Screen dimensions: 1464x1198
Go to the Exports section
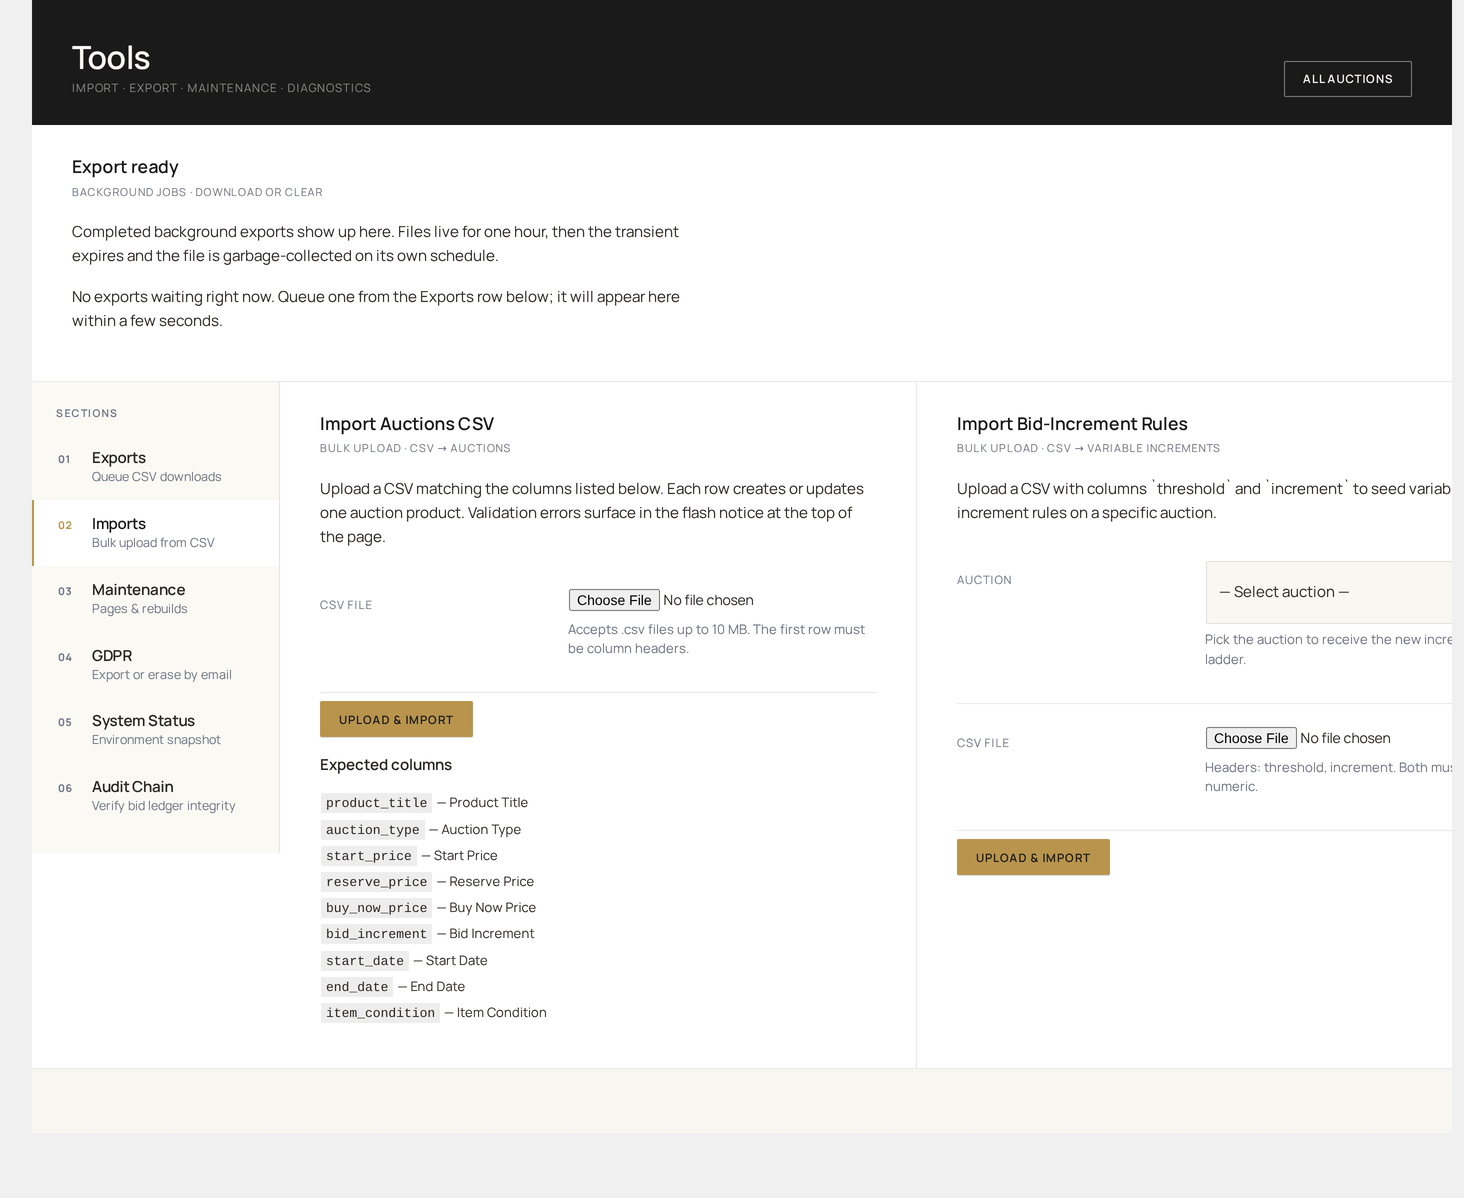(156, 467)
